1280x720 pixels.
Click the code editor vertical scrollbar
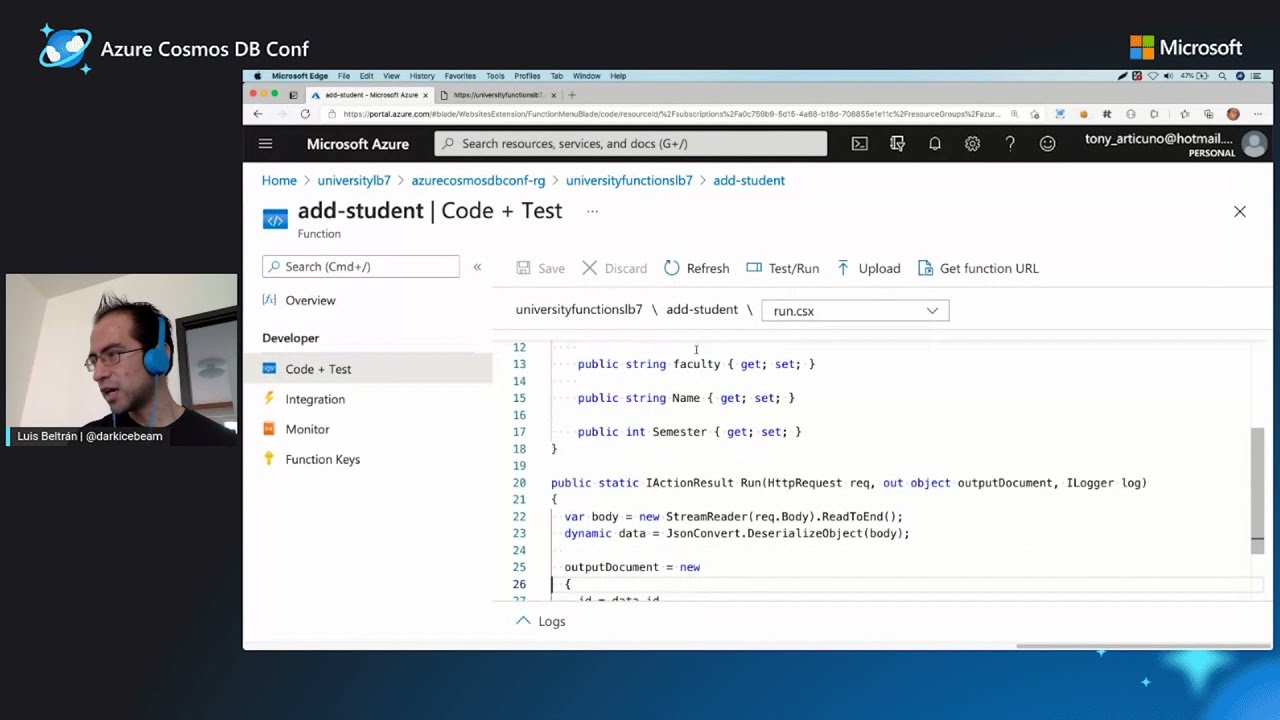(x=1257, y=490)
